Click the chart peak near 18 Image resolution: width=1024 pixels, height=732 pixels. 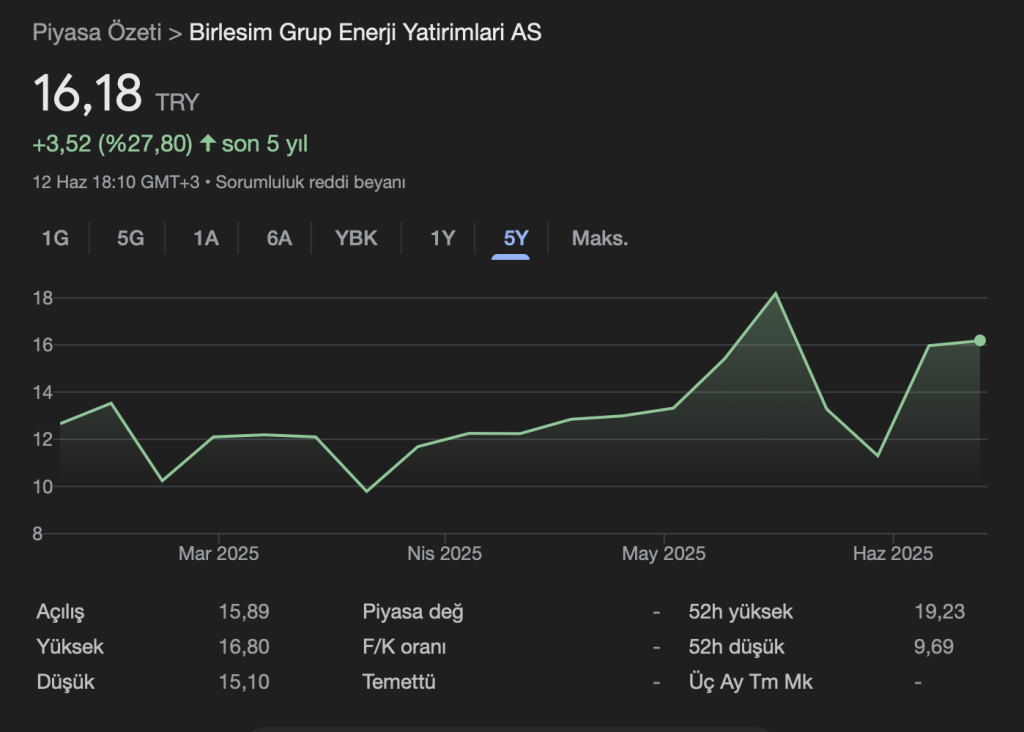click(775, 293)
